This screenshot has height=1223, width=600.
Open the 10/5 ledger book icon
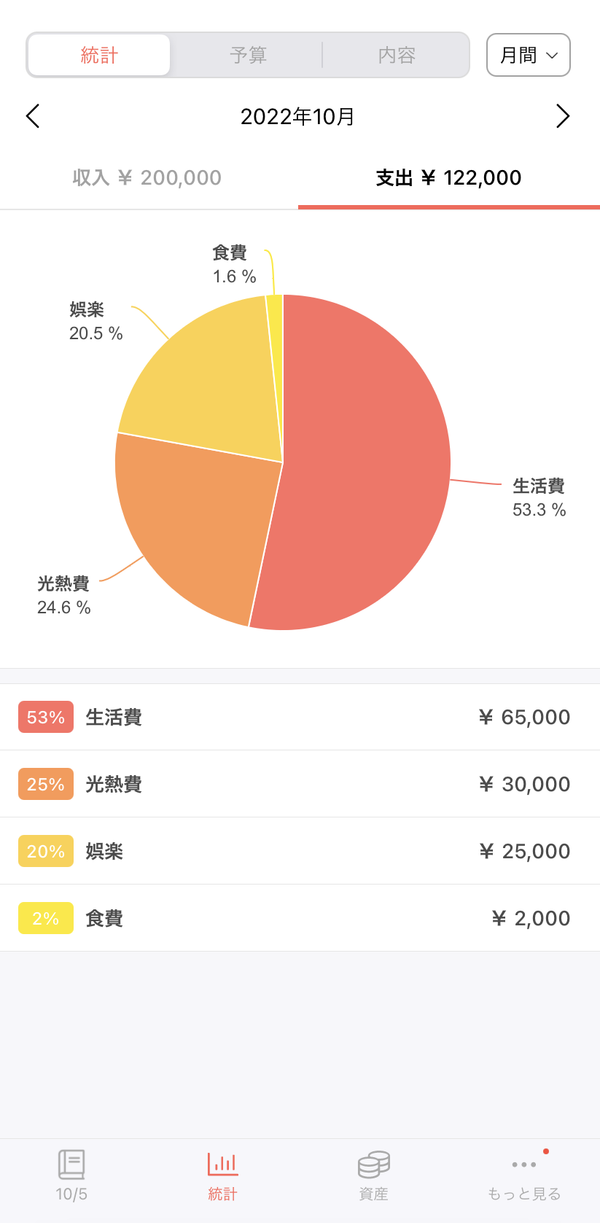pyautogui.click(x=71, y=1164)
